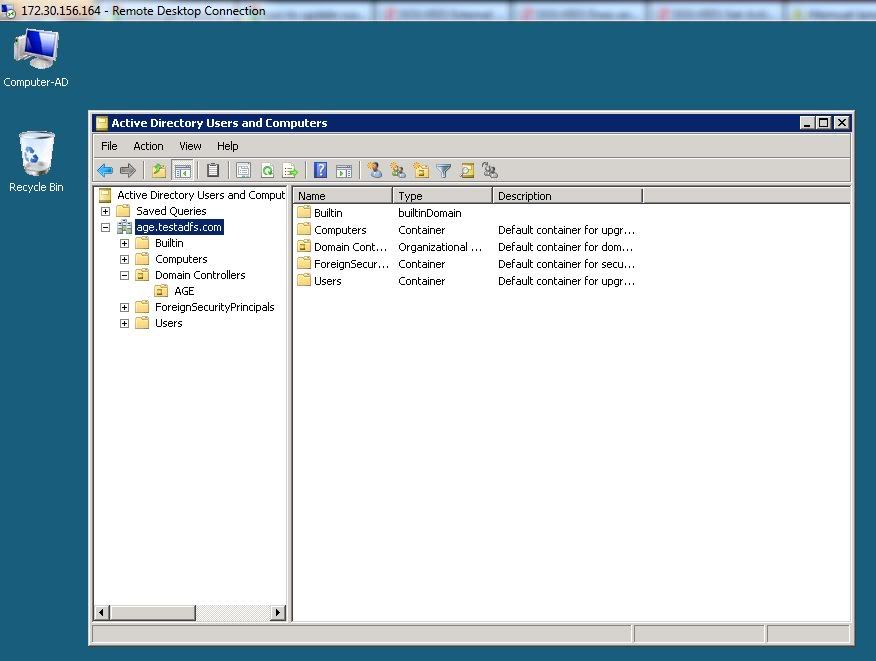Select 'Domain Cont...' row in list
This screenshot has width=876, height=661.
pos(466,247)
